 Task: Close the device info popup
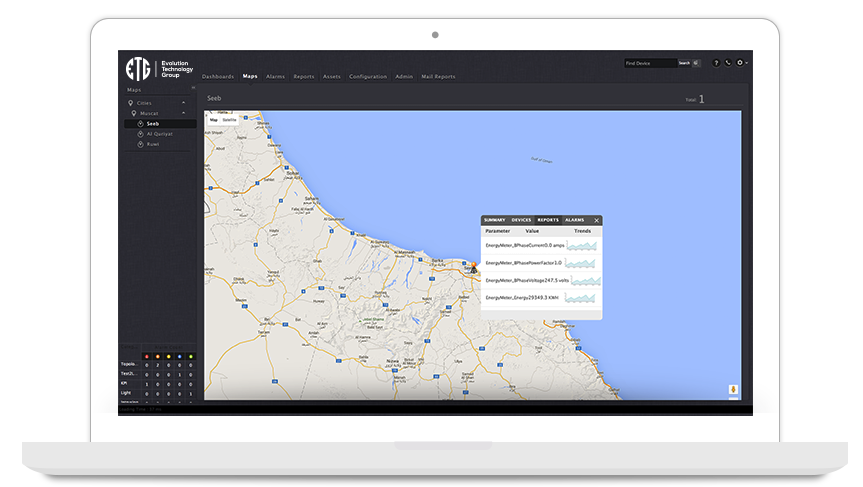click(x=597, y=221)
